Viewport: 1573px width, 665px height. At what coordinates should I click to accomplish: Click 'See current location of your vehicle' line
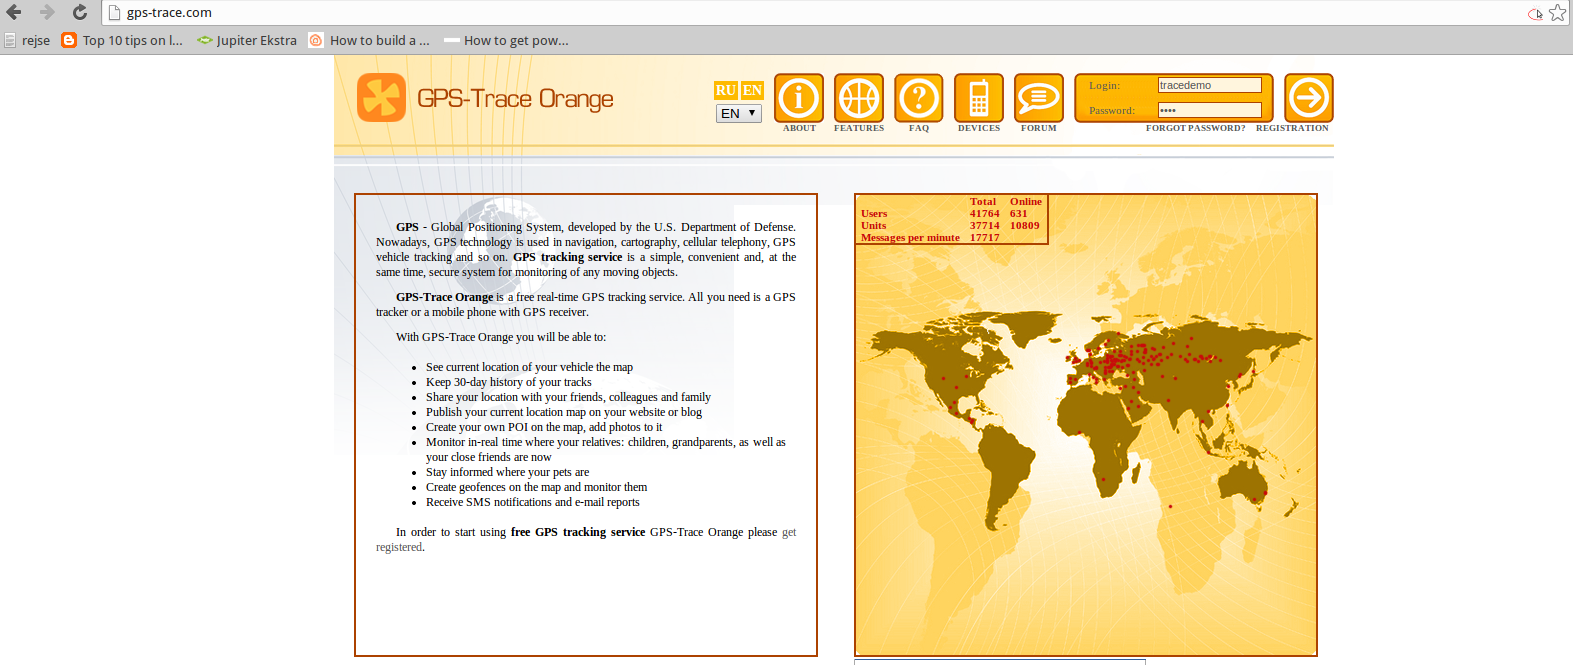click(529, 367)
